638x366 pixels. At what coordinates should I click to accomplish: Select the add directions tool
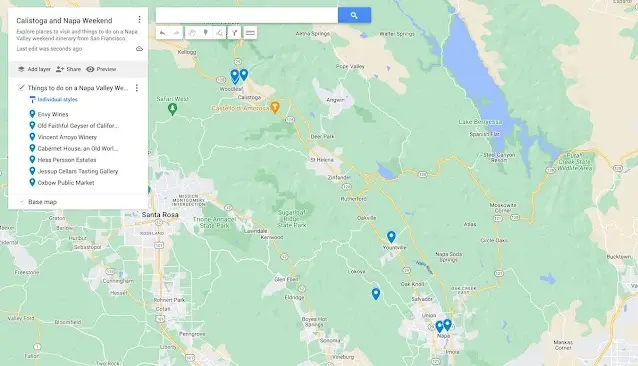(234, 33)
